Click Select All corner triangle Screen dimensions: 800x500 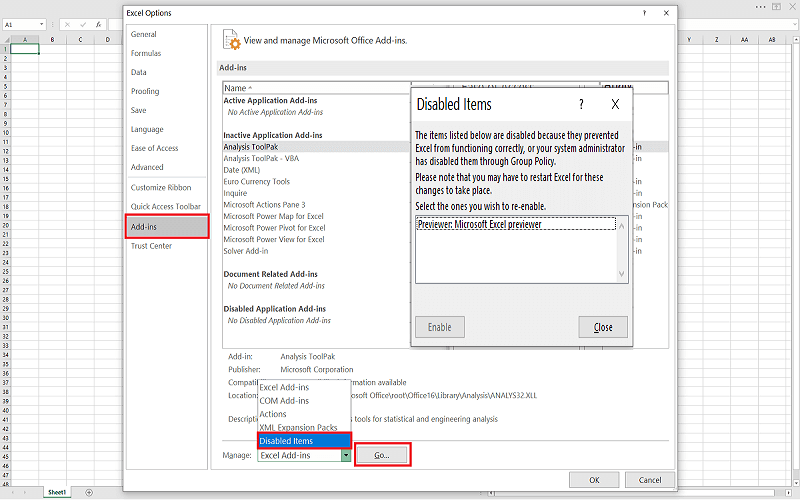click(5, 39)
